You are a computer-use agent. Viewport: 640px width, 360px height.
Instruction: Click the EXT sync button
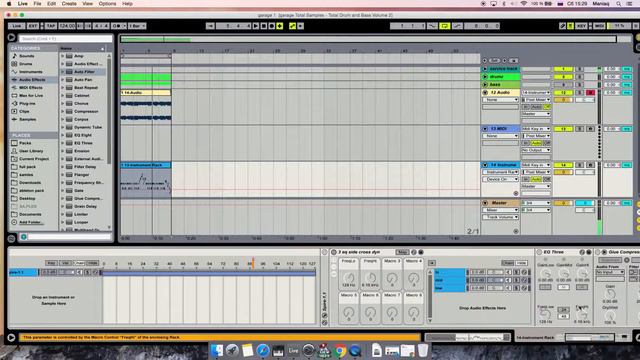[33, 26]
